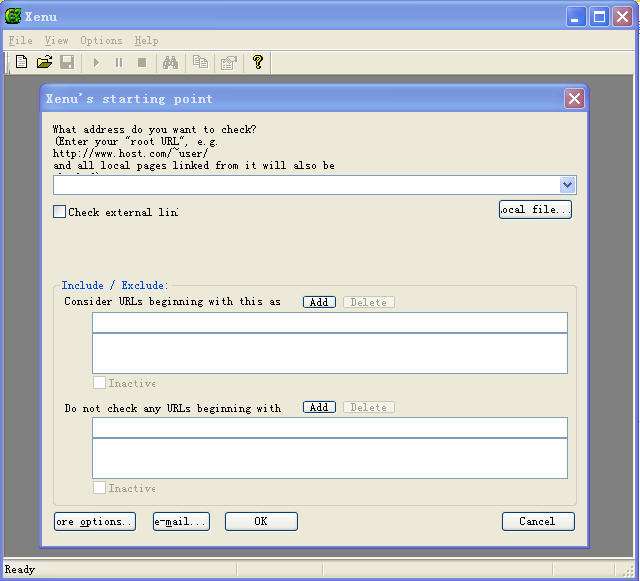Minimize the Xenu main window
The height and width of the screenshot is (581, 640).
576,17
